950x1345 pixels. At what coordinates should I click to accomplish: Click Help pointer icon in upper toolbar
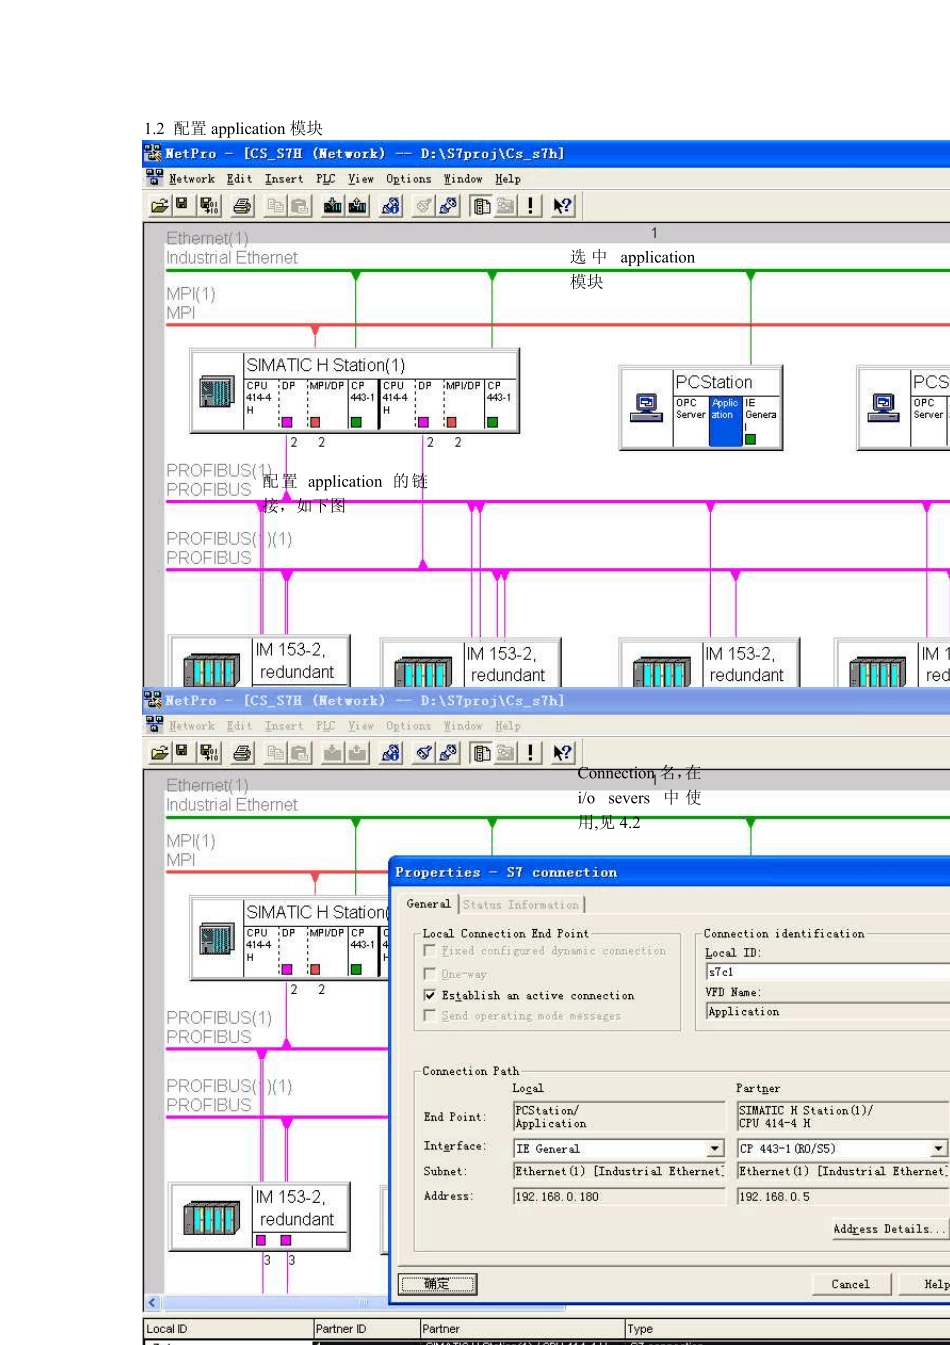[x=563, y=206]
